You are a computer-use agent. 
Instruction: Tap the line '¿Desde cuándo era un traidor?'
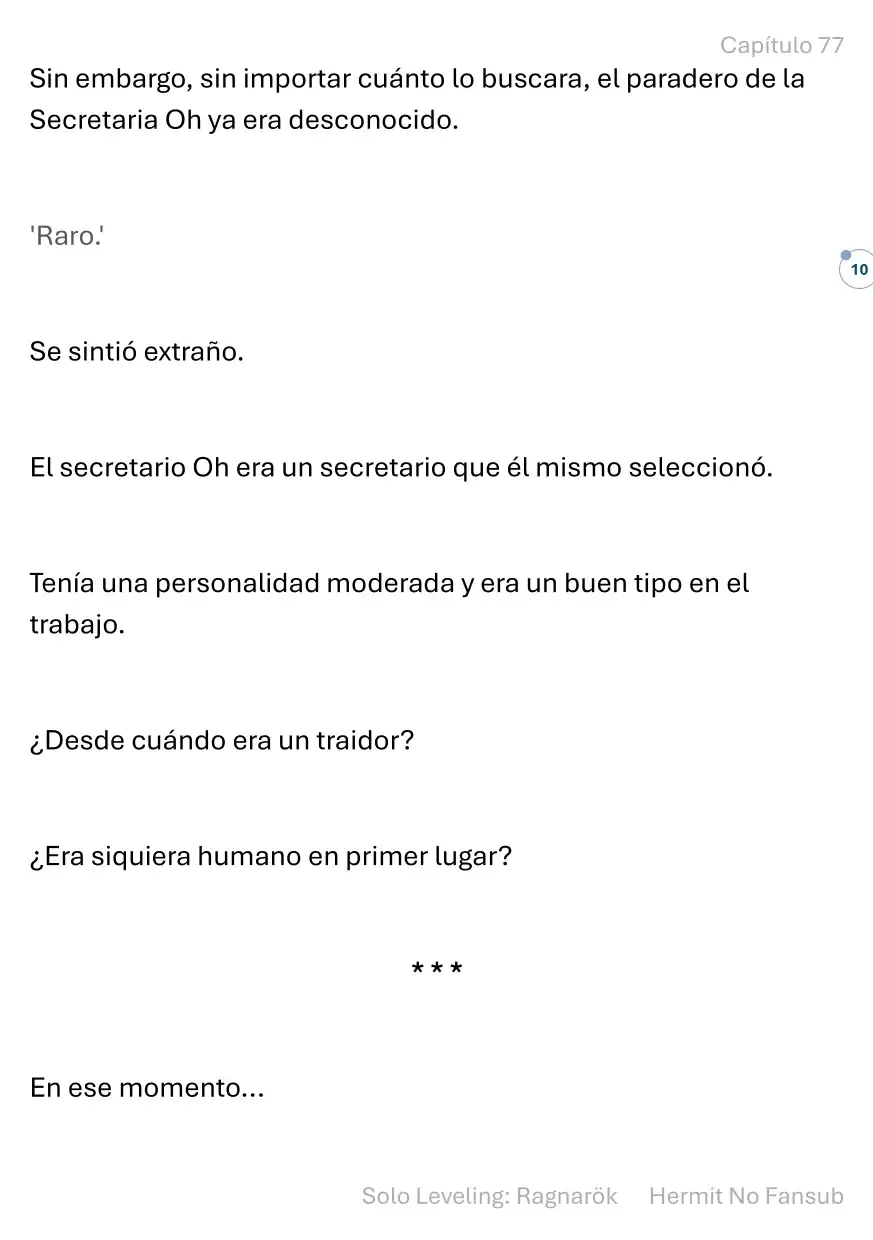(222, 742)
